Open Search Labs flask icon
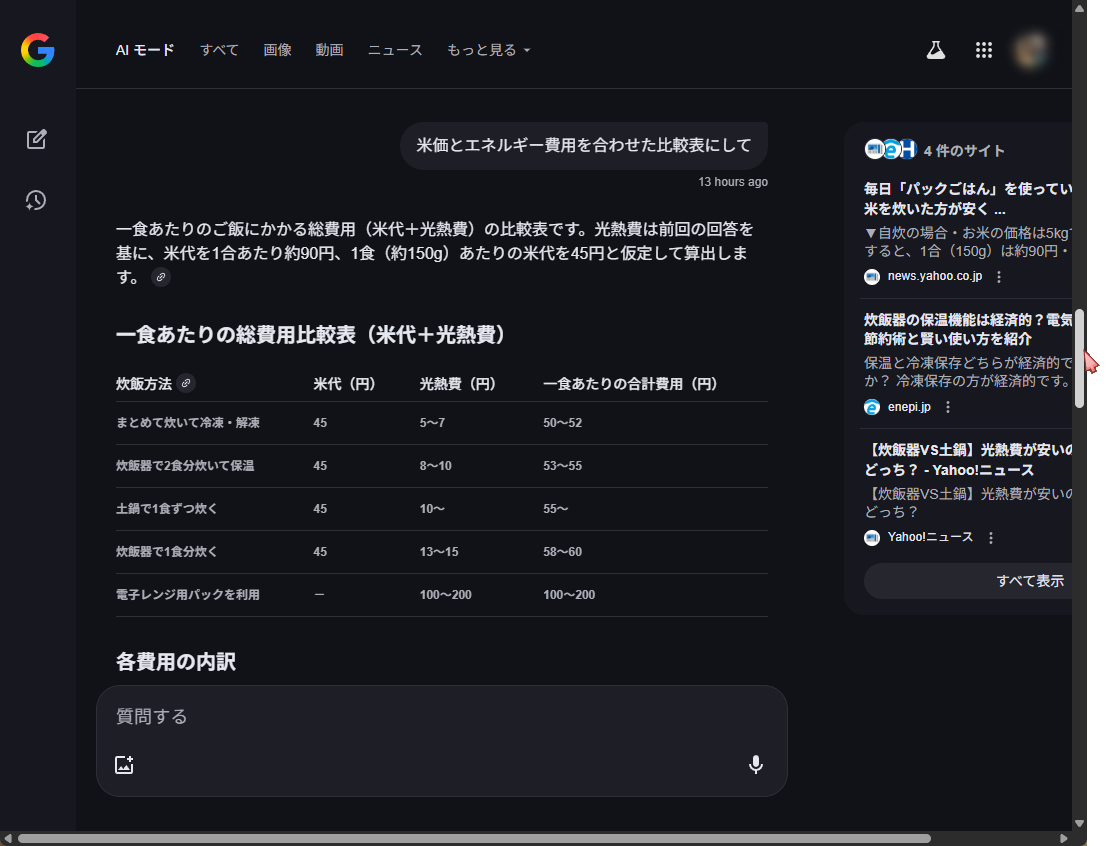Screen dimensions: 1110x846 coord(935,50)
